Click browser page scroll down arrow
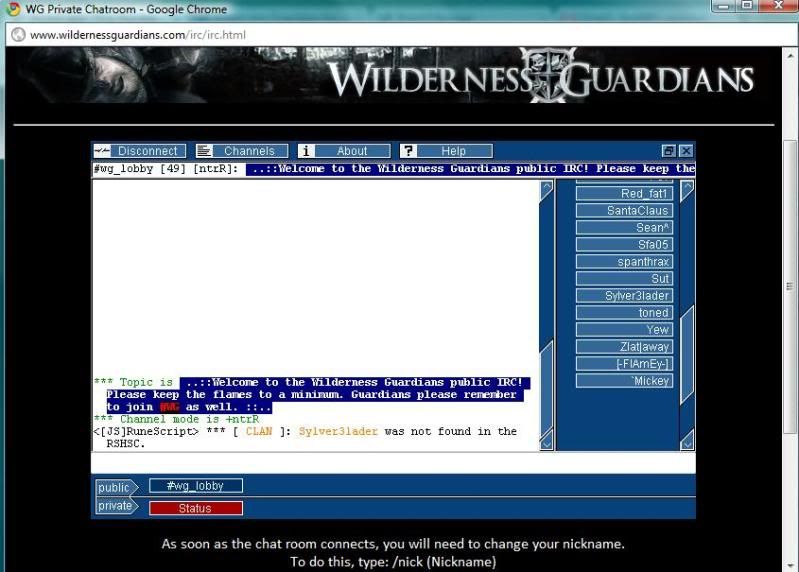The height and width of the screenshot is (572, 799). pos(790,565)
